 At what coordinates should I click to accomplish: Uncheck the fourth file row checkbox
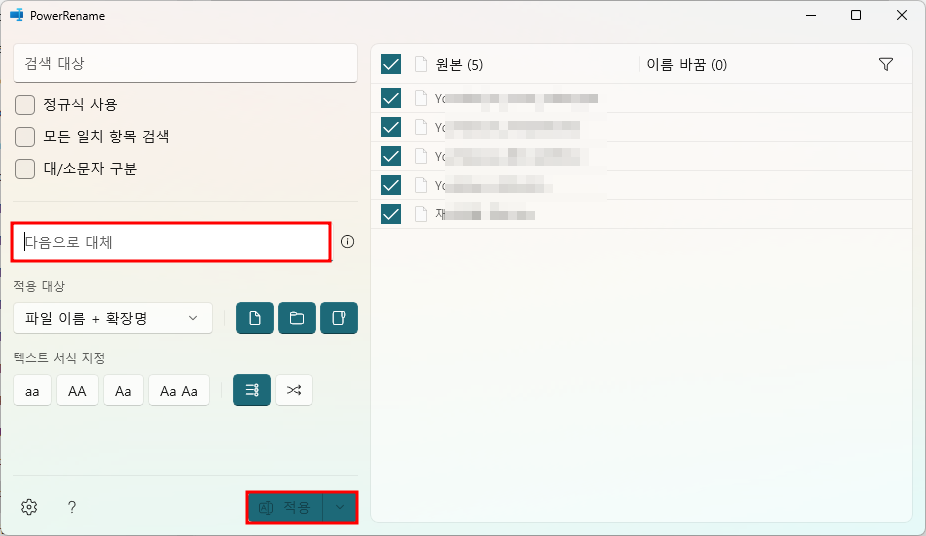click(391, 185)
